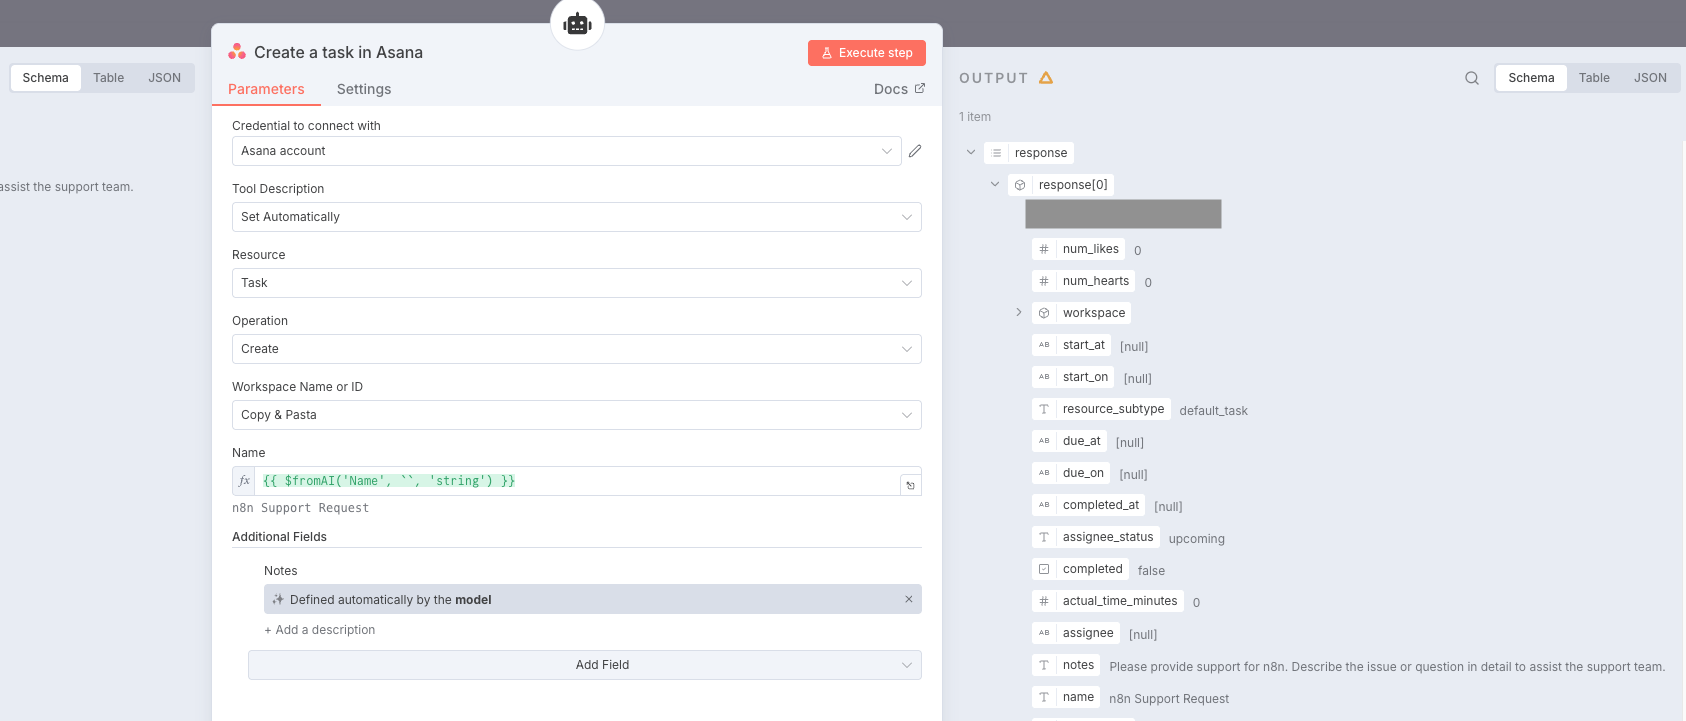The width and height of the screenshot is (1686, 721).
Task: Click the upcoming value next to assignee_status
Action: pos(1197,539)
